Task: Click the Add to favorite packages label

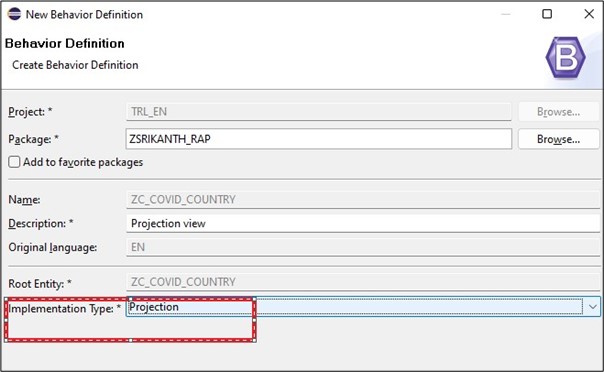Action: pyautogui.click(x=83, y=162)
